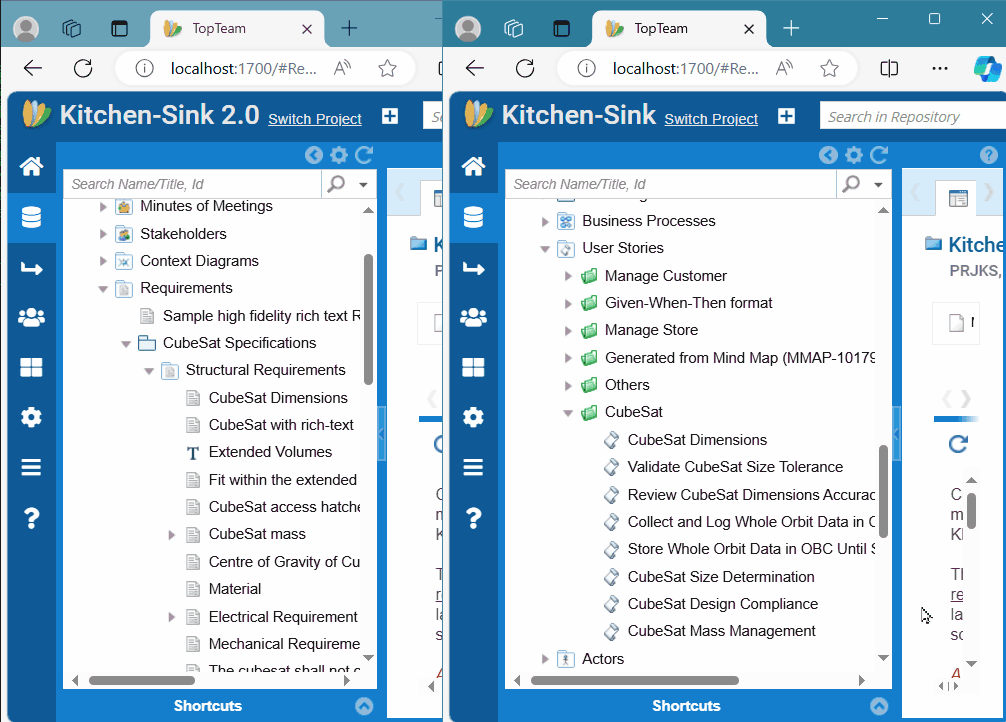Click Switch Project in the right Kitchen-Sink window
1006x722 pixels.
click(711, 119)
